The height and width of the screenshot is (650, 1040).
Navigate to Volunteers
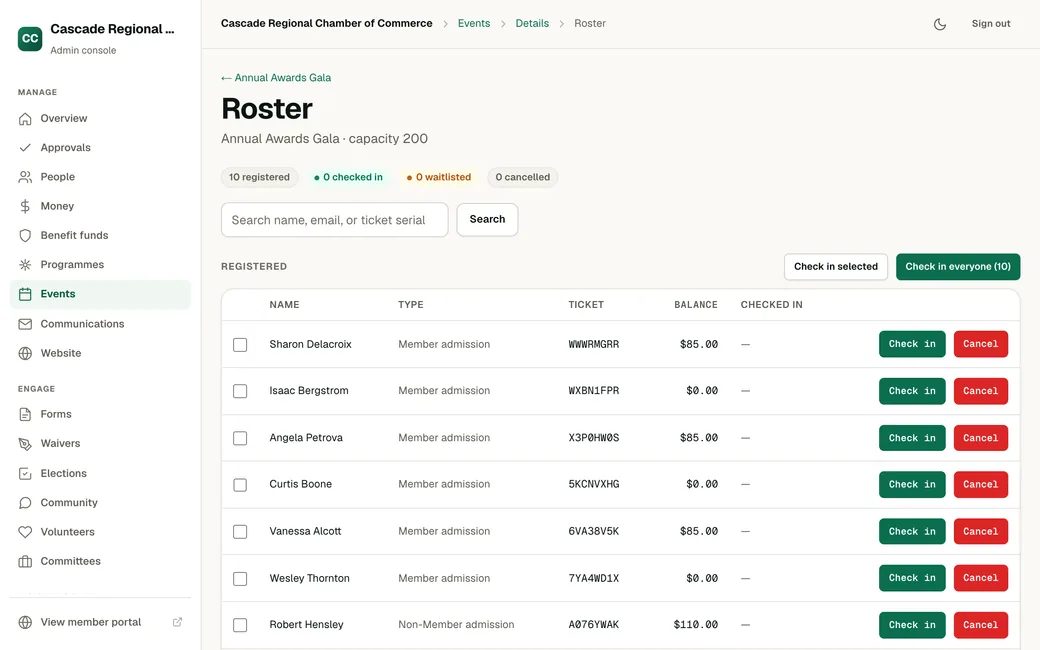[x=100, y=532]
